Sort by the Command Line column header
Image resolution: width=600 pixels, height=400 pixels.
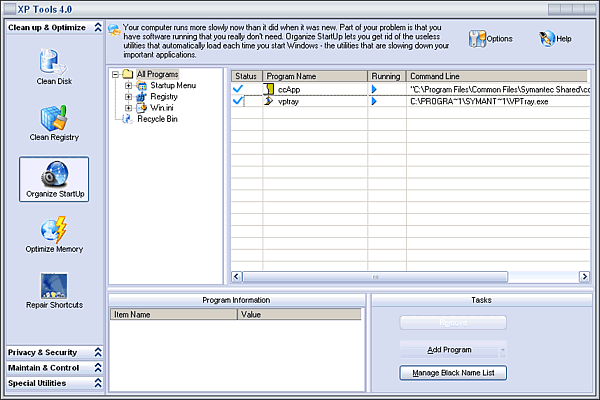click(497, 76)
